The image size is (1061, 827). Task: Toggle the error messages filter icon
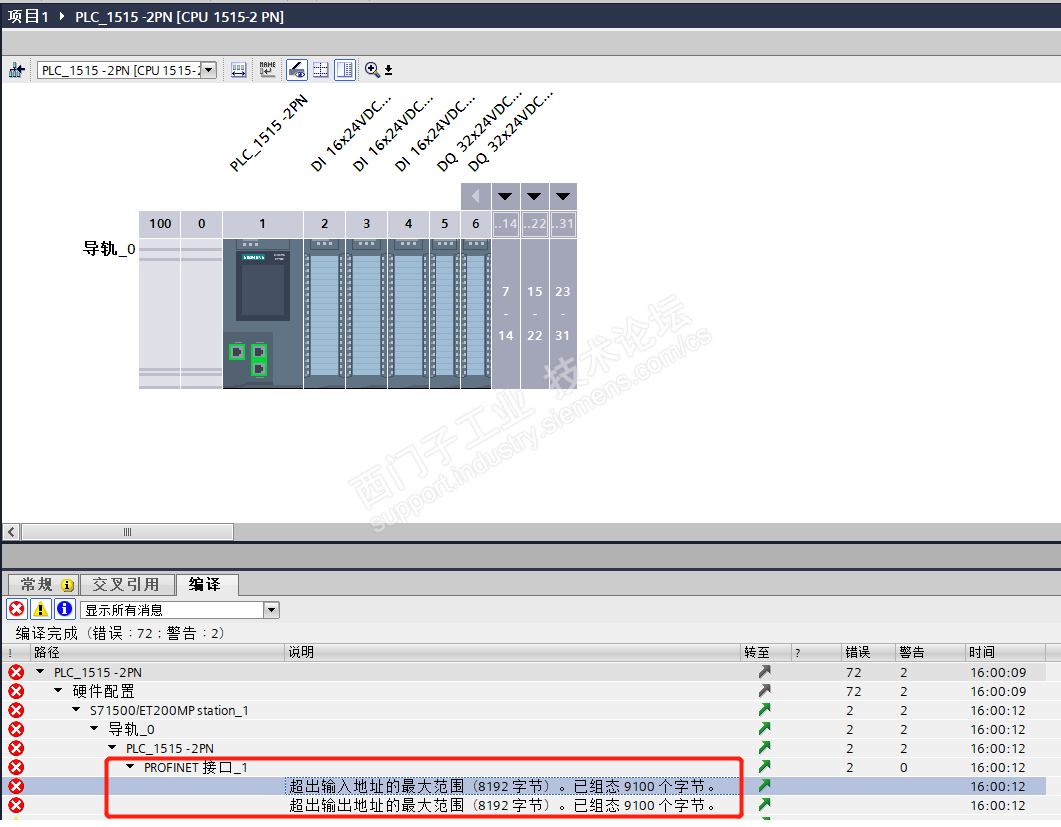pyautogui.click(x=17, y=610)
